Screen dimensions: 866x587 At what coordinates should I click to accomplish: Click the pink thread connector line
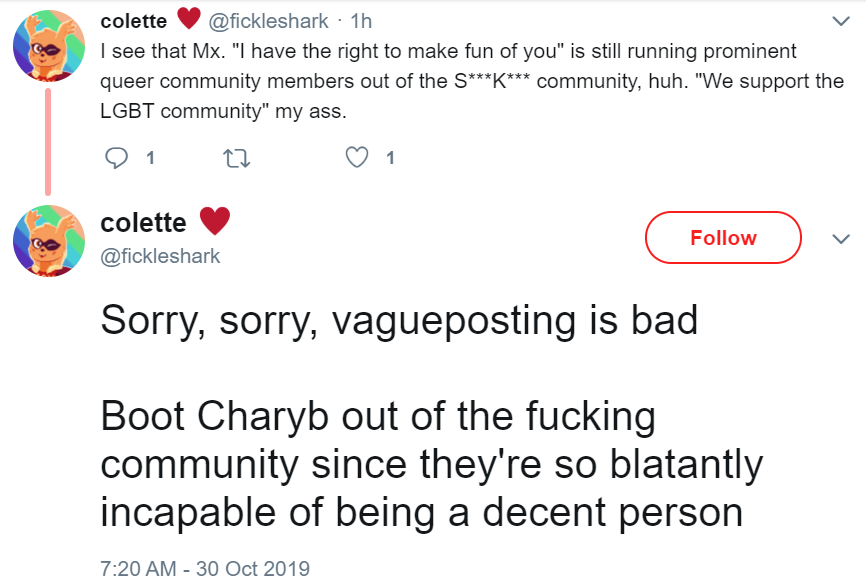click(x=47, y=140)
